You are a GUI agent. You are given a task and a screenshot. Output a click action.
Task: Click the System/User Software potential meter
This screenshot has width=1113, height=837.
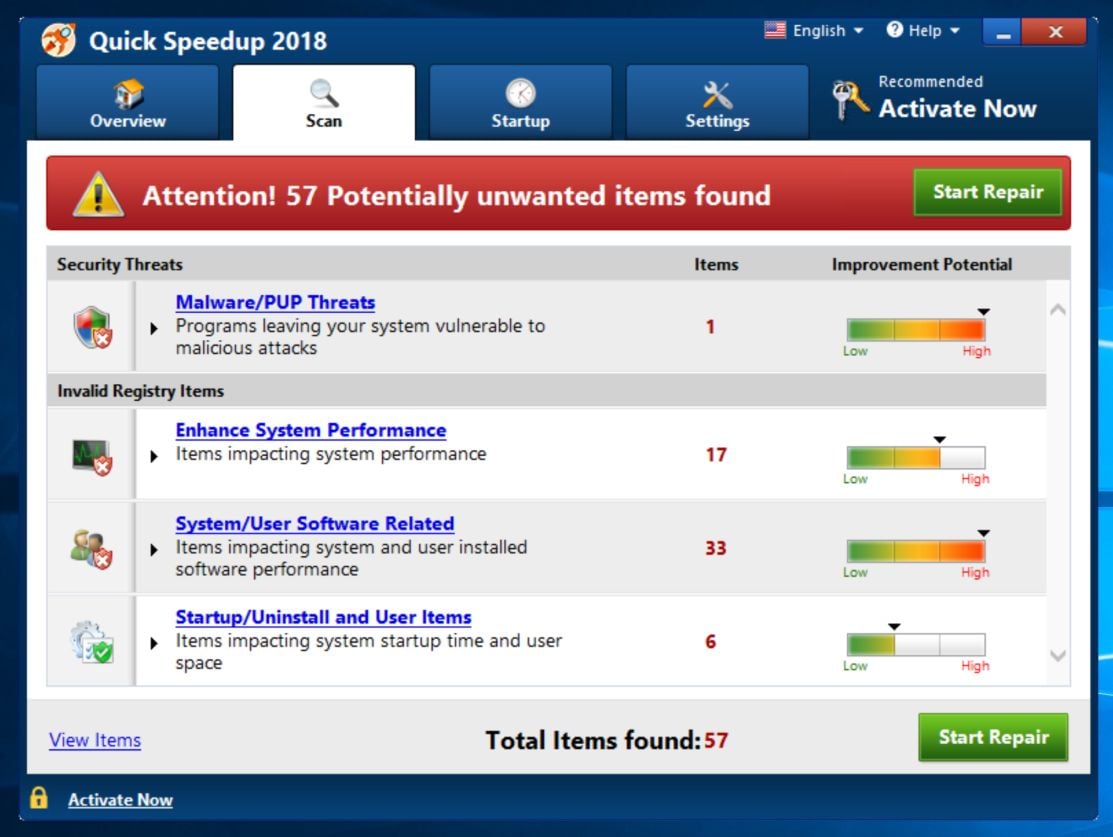916,551
